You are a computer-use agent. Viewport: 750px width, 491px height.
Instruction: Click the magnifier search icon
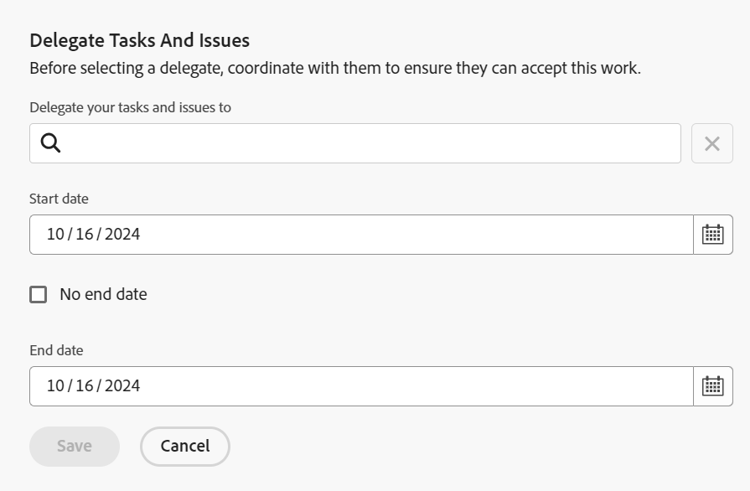(x=51, y=144)
